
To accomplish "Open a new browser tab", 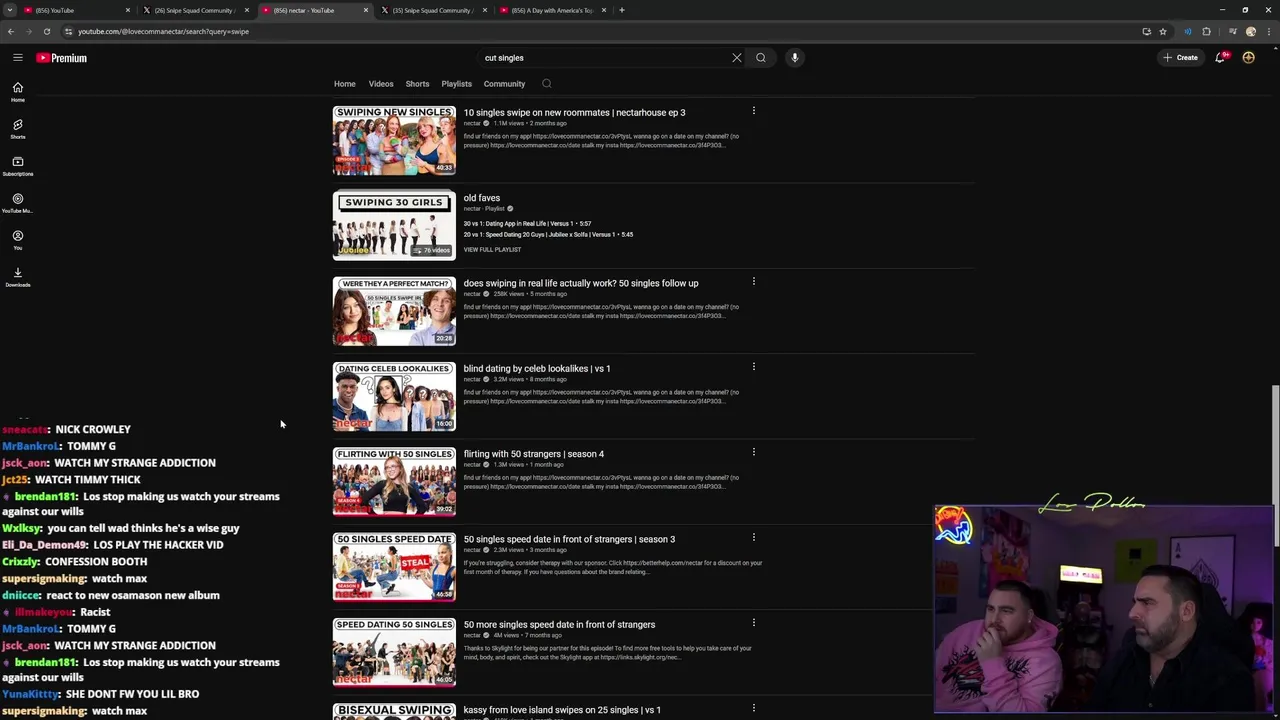I will tap(622, 10).
